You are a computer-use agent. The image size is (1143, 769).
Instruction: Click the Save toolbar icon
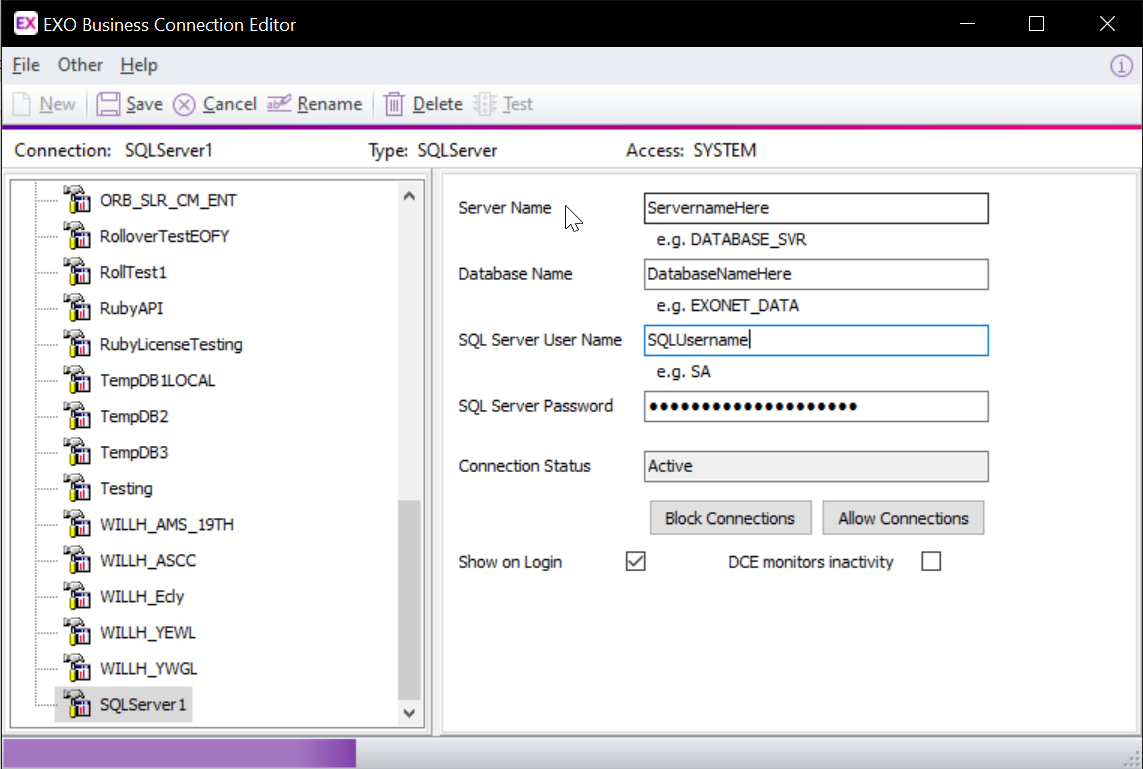[x=109, y=104]
